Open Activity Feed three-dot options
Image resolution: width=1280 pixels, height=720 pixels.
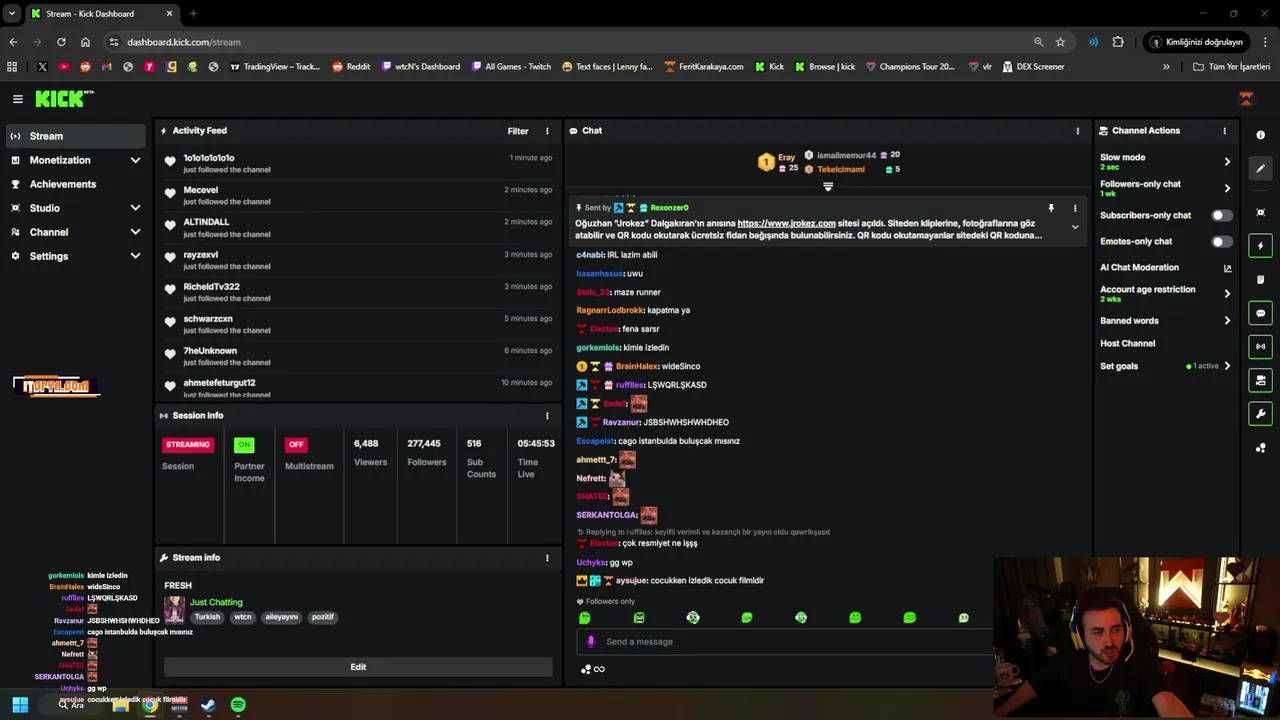click(x=547, y=131)
